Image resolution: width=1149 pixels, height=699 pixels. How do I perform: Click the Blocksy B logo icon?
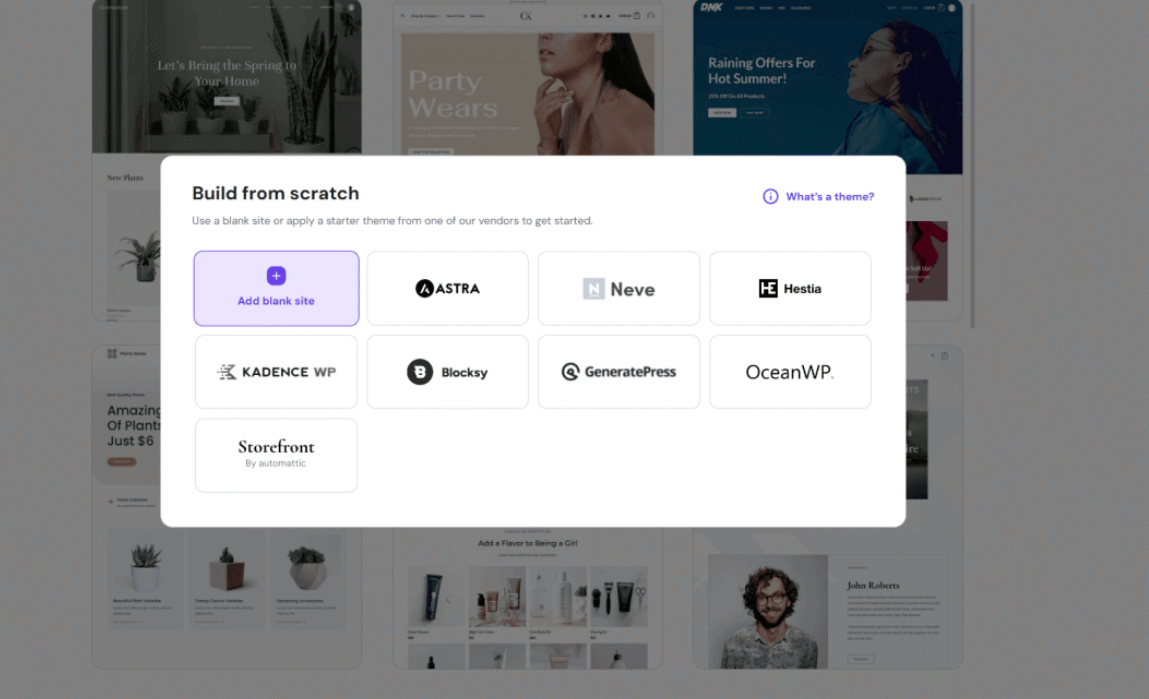coord(420,372)
